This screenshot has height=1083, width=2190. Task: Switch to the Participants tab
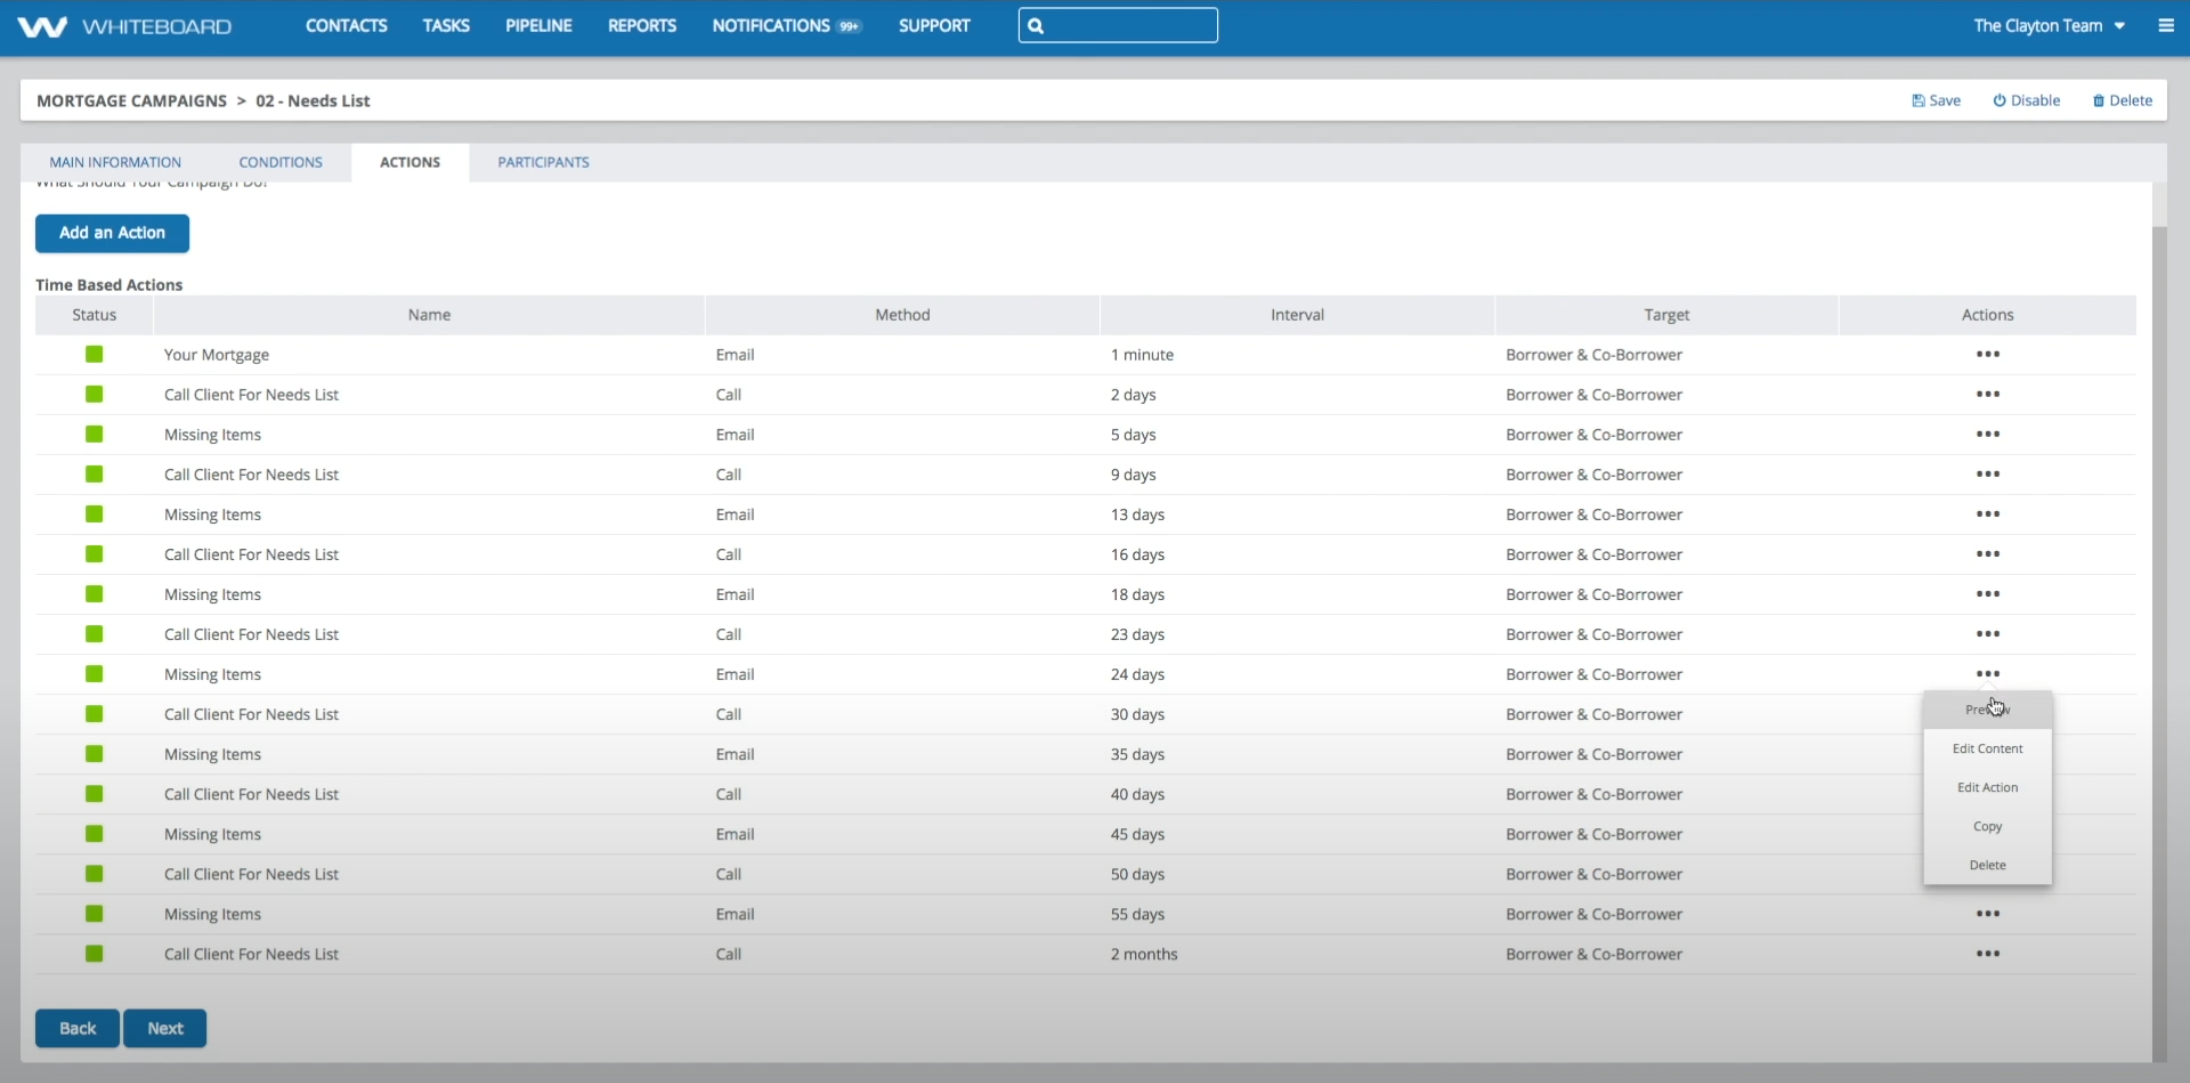pos(543,162)
